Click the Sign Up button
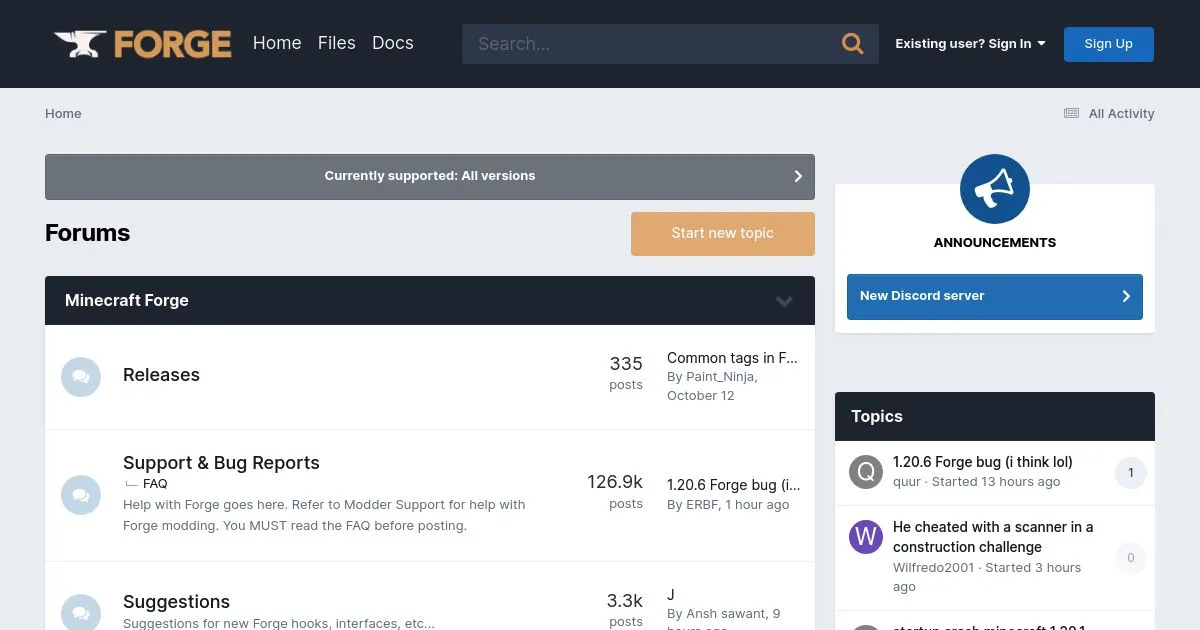The height and width of the screenshot is (630, 1200). pos(1109,44)
